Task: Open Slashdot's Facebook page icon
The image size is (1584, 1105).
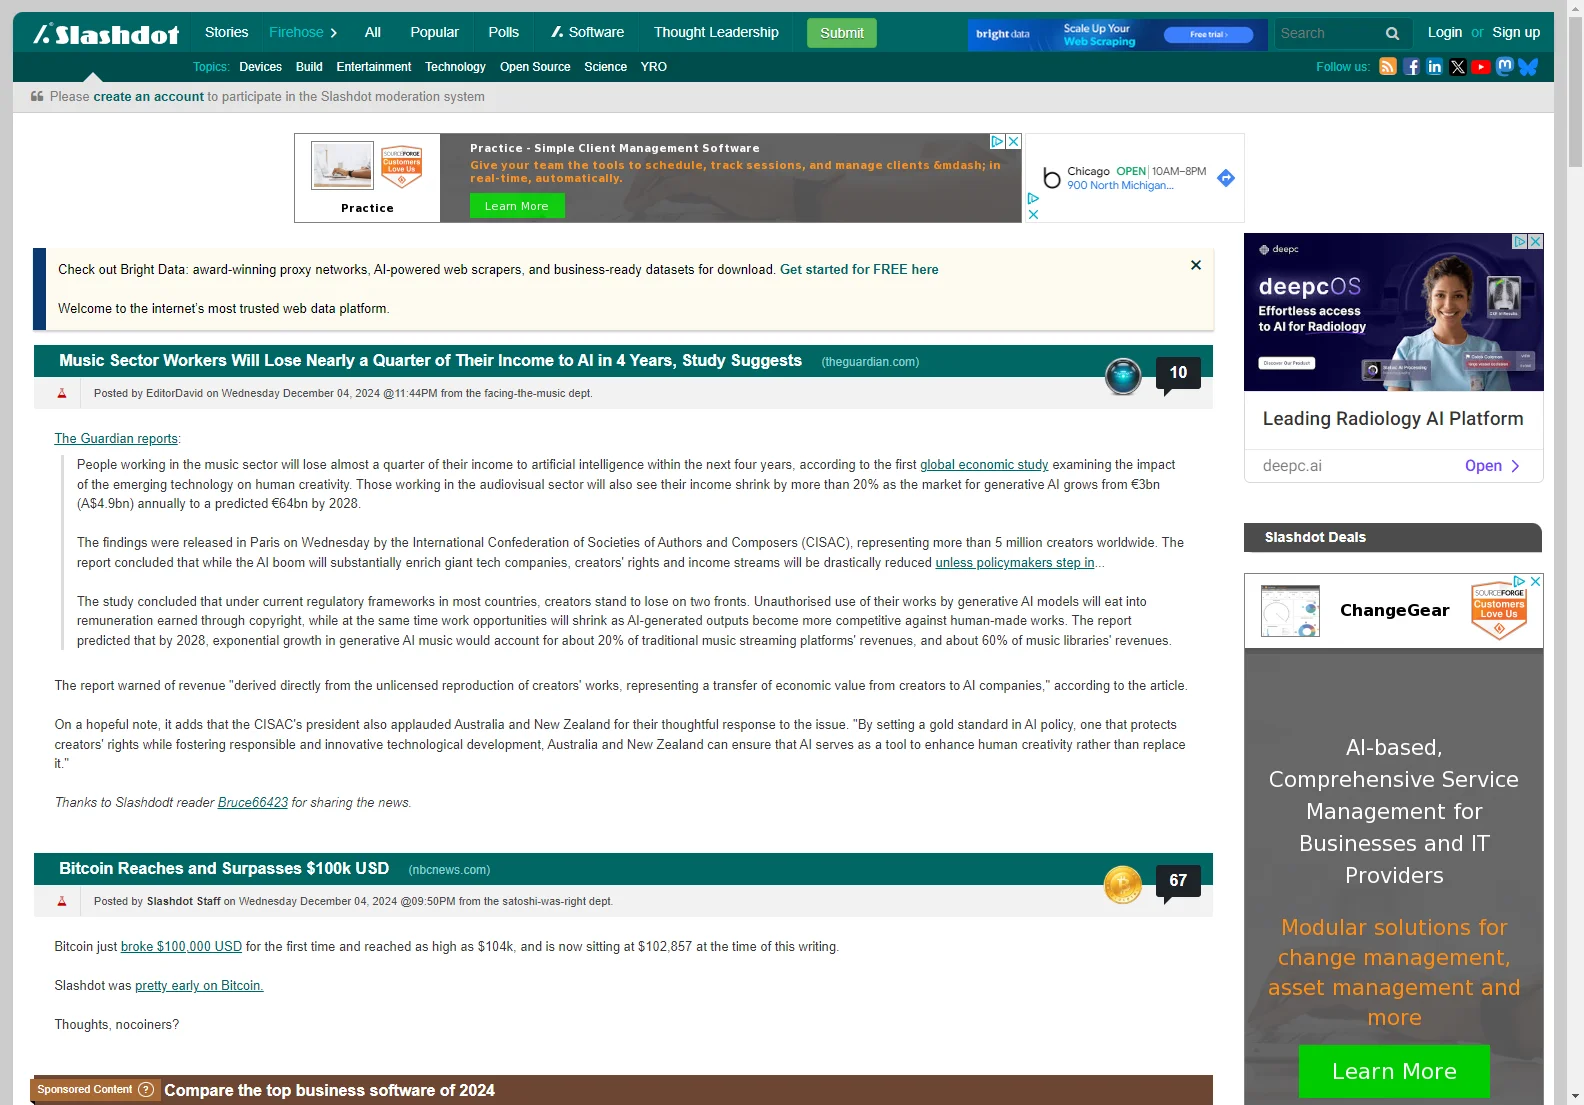Action: 1411,67
